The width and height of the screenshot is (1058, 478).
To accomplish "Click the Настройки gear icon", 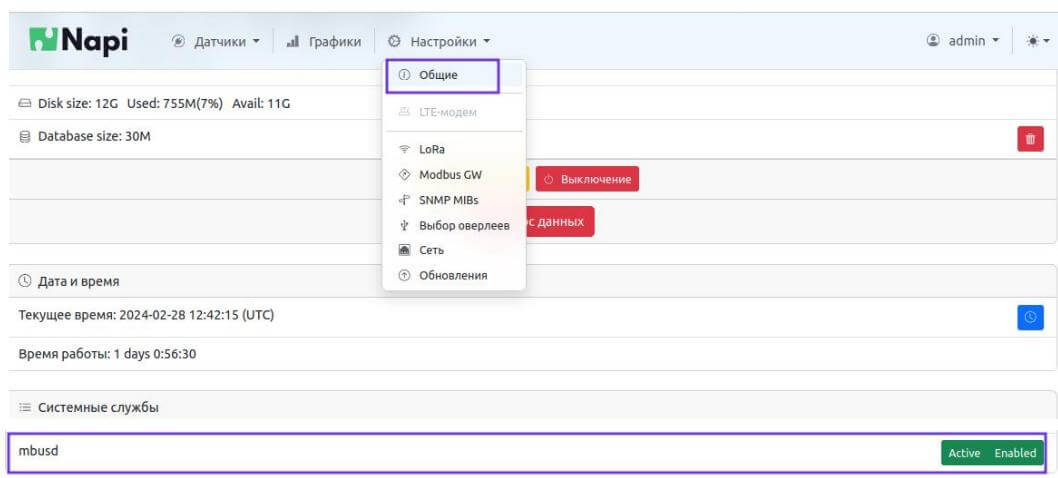I will 394,42.
